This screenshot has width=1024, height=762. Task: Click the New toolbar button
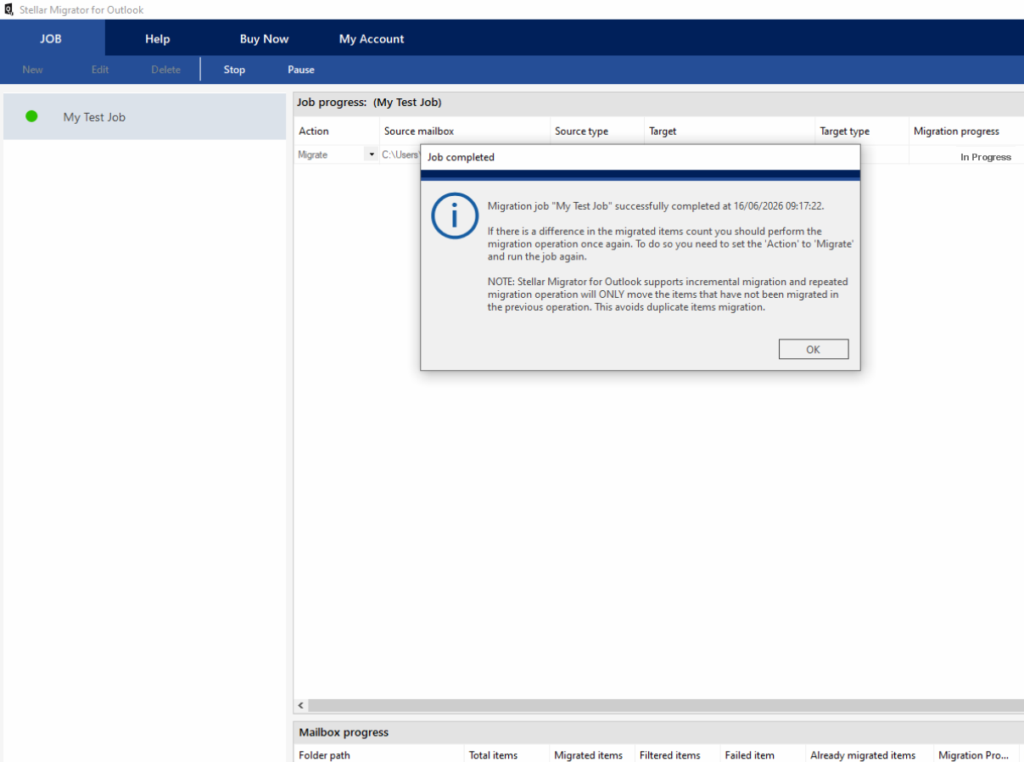(33, 69)
